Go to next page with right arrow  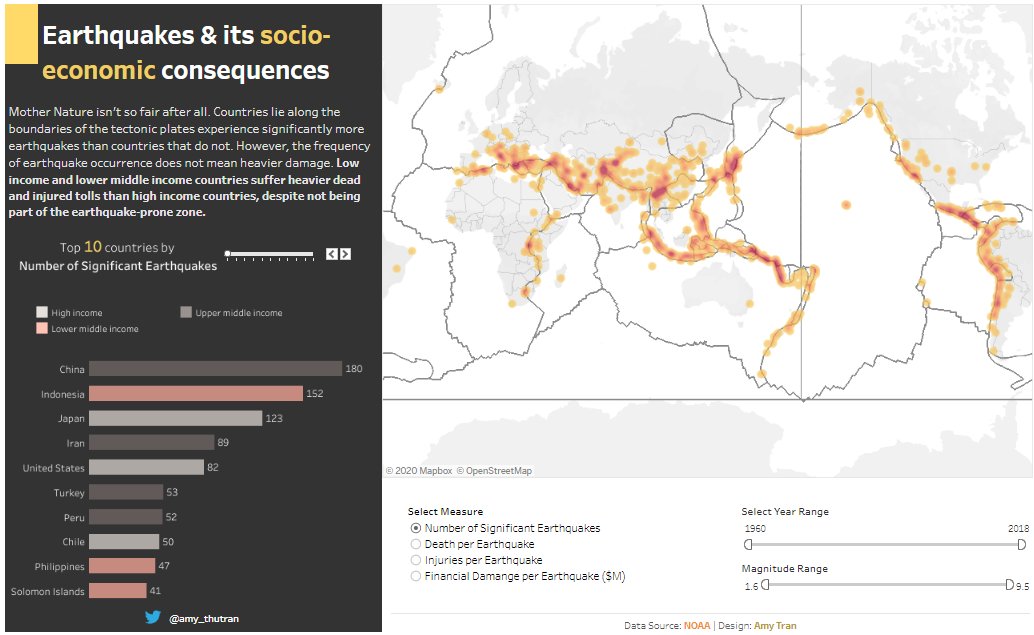point(345,254)
